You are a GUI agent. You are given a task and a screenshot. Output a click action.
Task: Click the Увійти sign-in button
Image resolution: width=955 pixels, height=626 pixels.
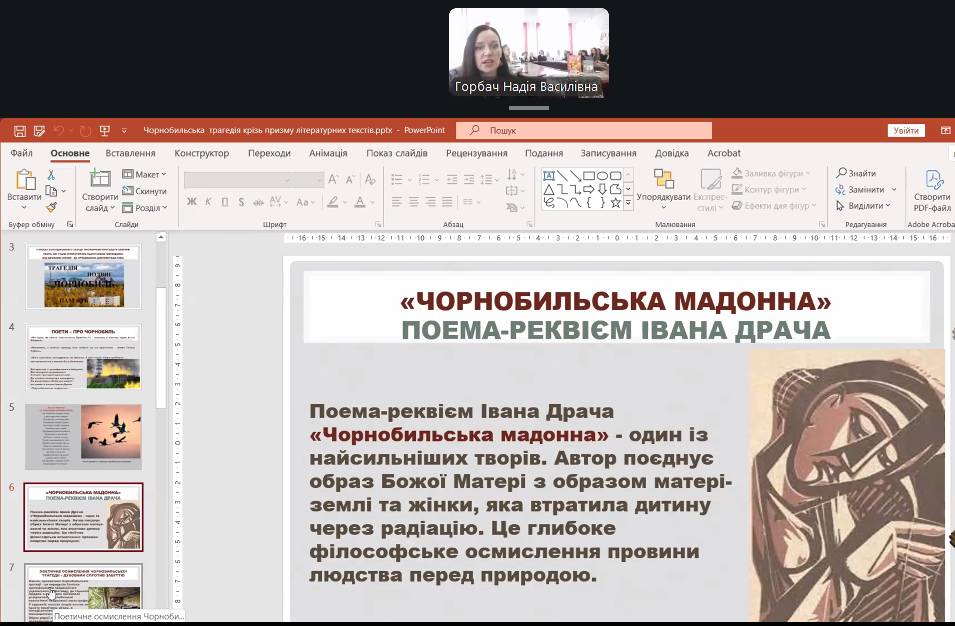coord(906,130)
